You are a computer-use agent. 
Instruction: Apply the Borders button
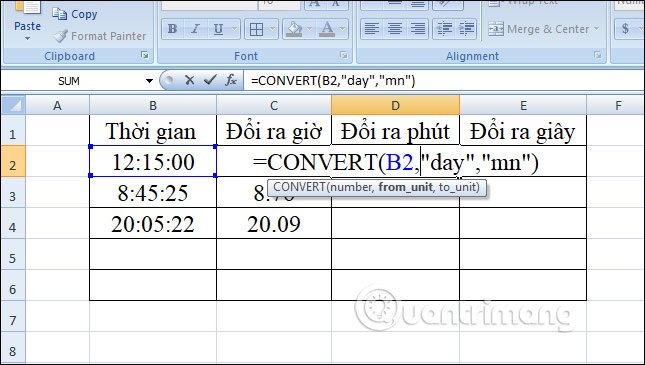pyautogui.click(x=256, y=29)
